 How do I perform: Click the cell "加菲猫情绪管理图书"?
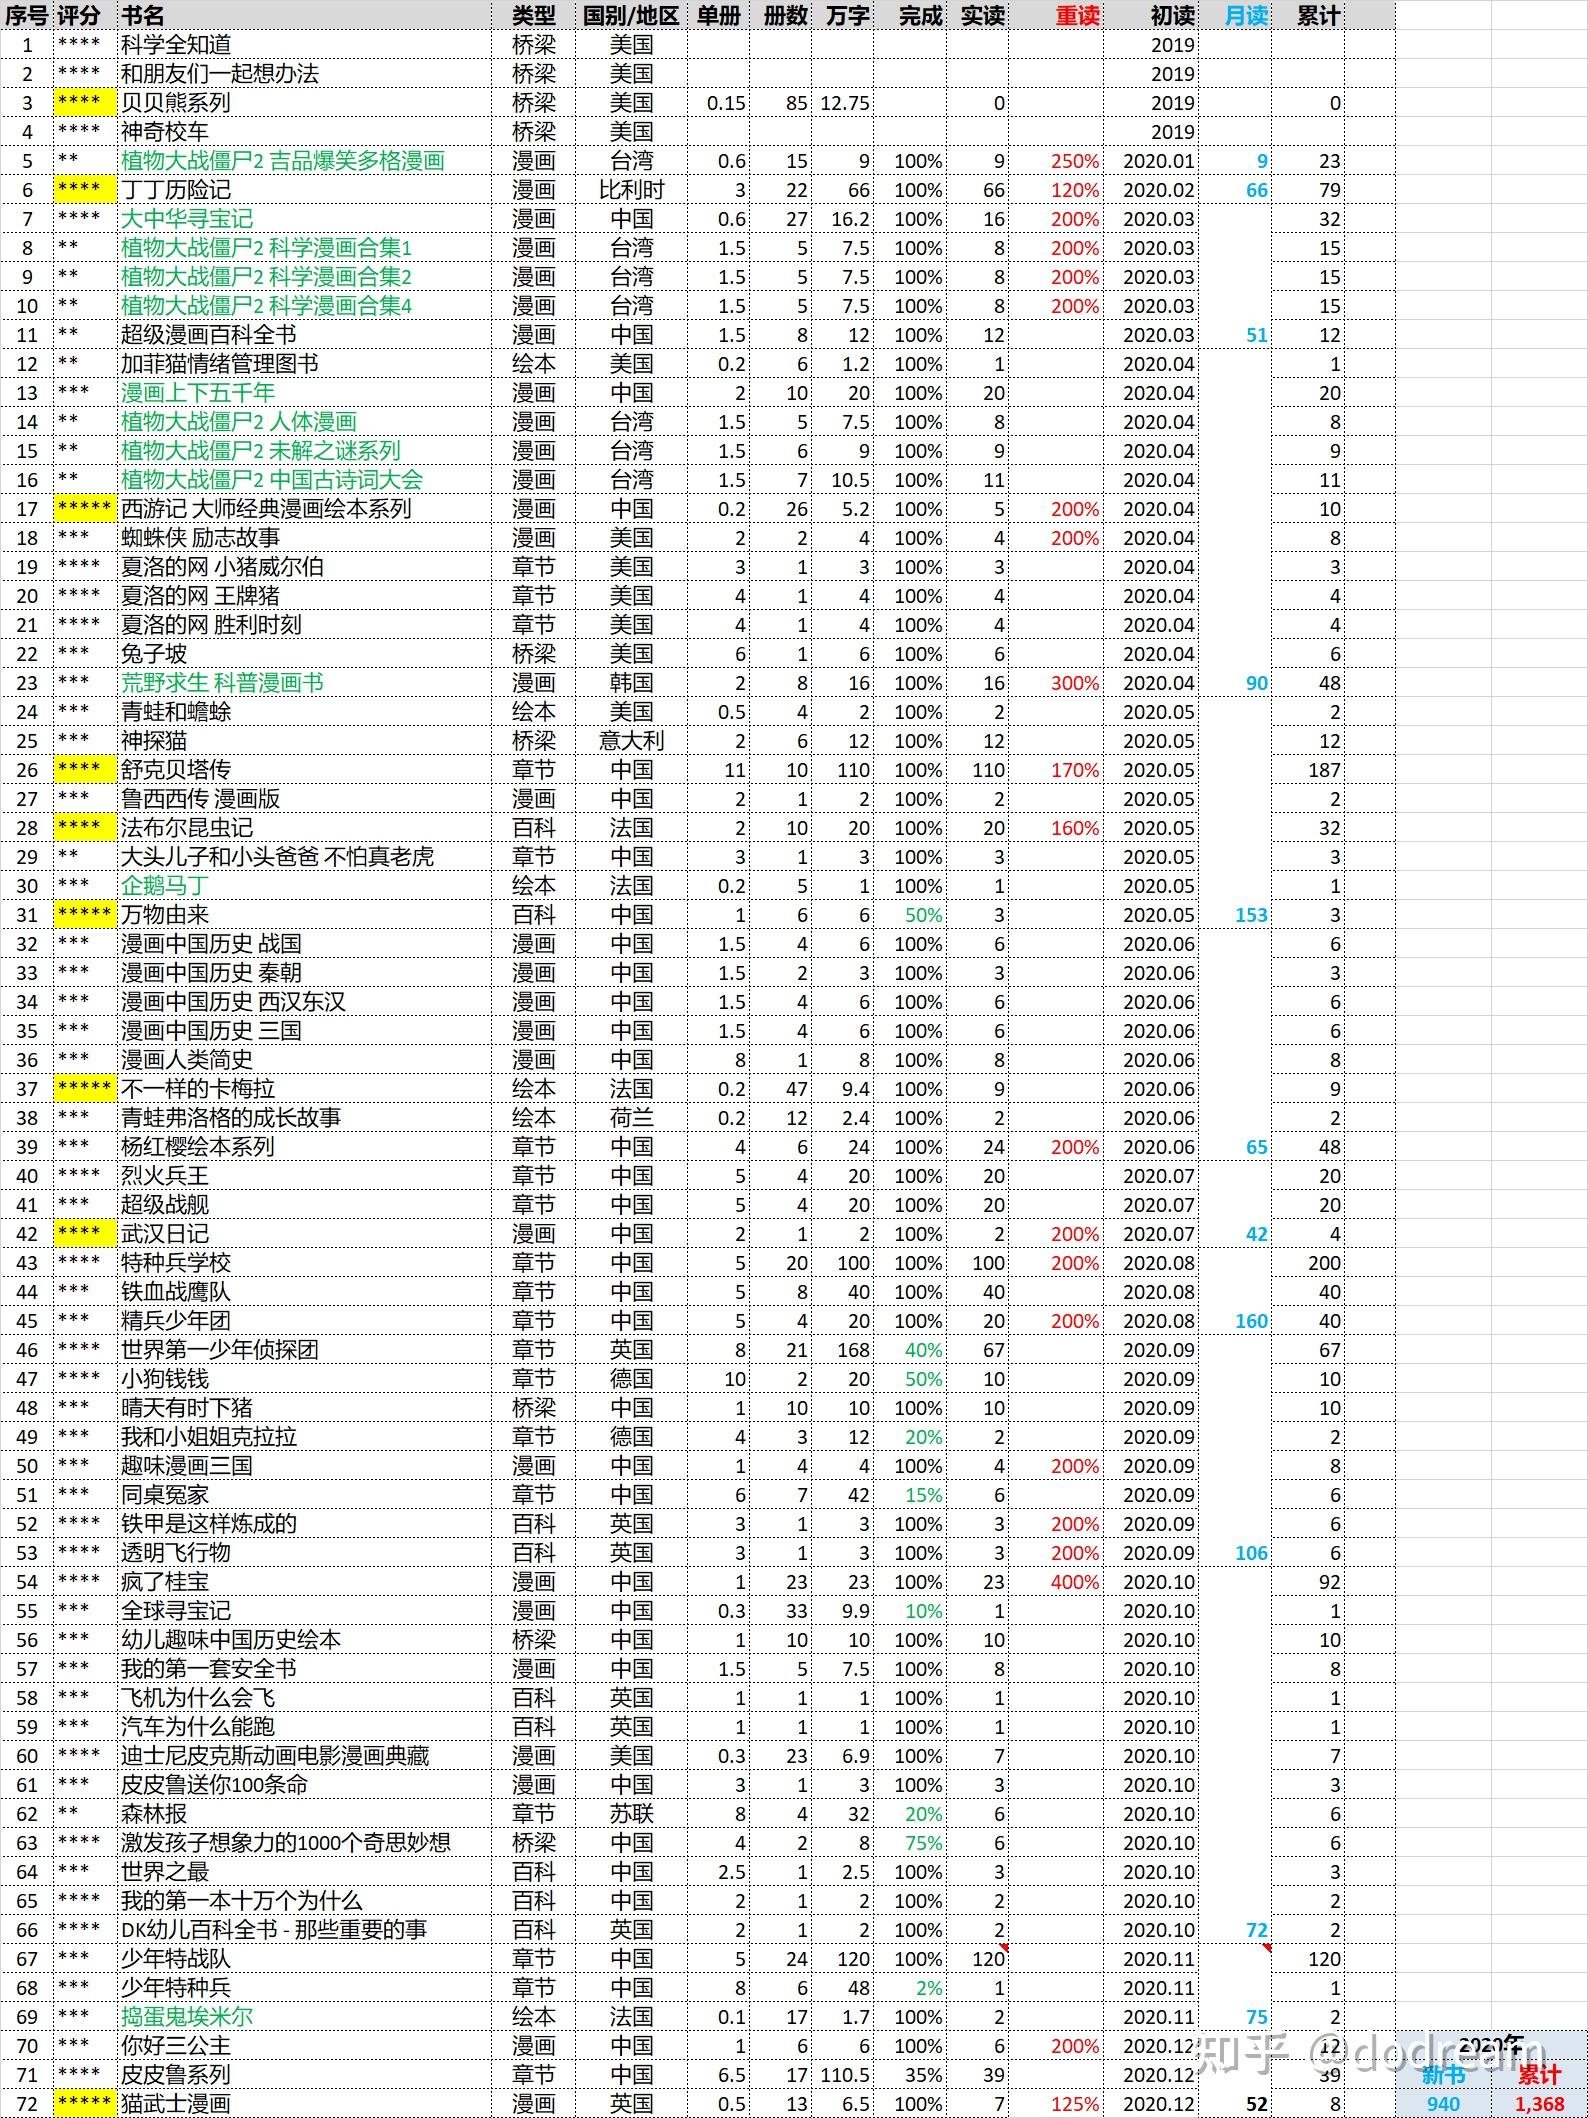click(220, 364)
